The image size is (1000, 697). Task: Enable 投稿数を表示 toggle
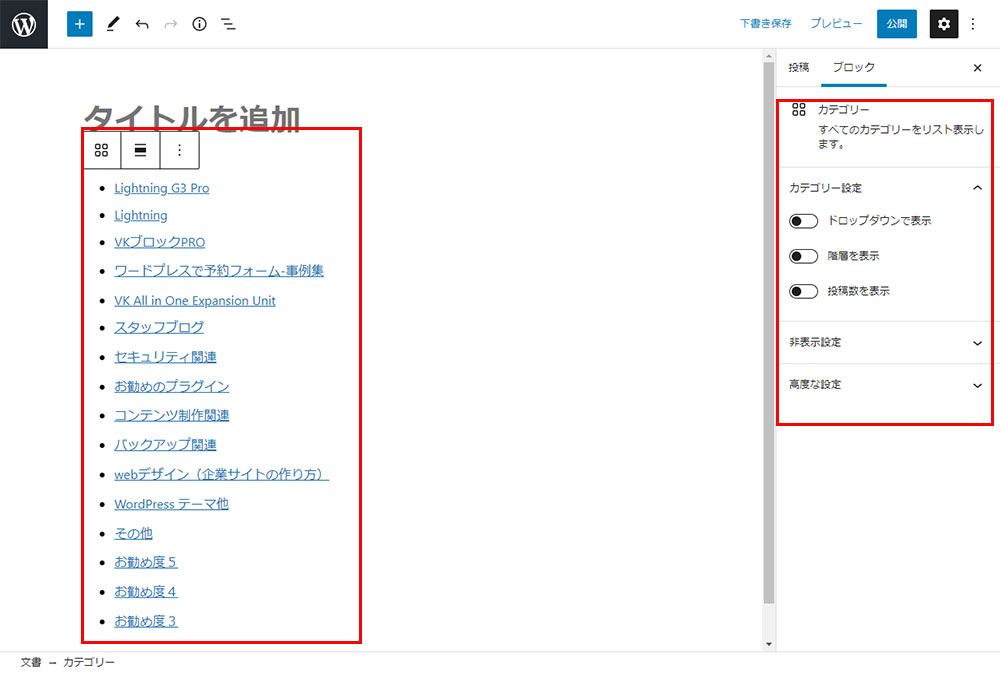coord(804,292)
